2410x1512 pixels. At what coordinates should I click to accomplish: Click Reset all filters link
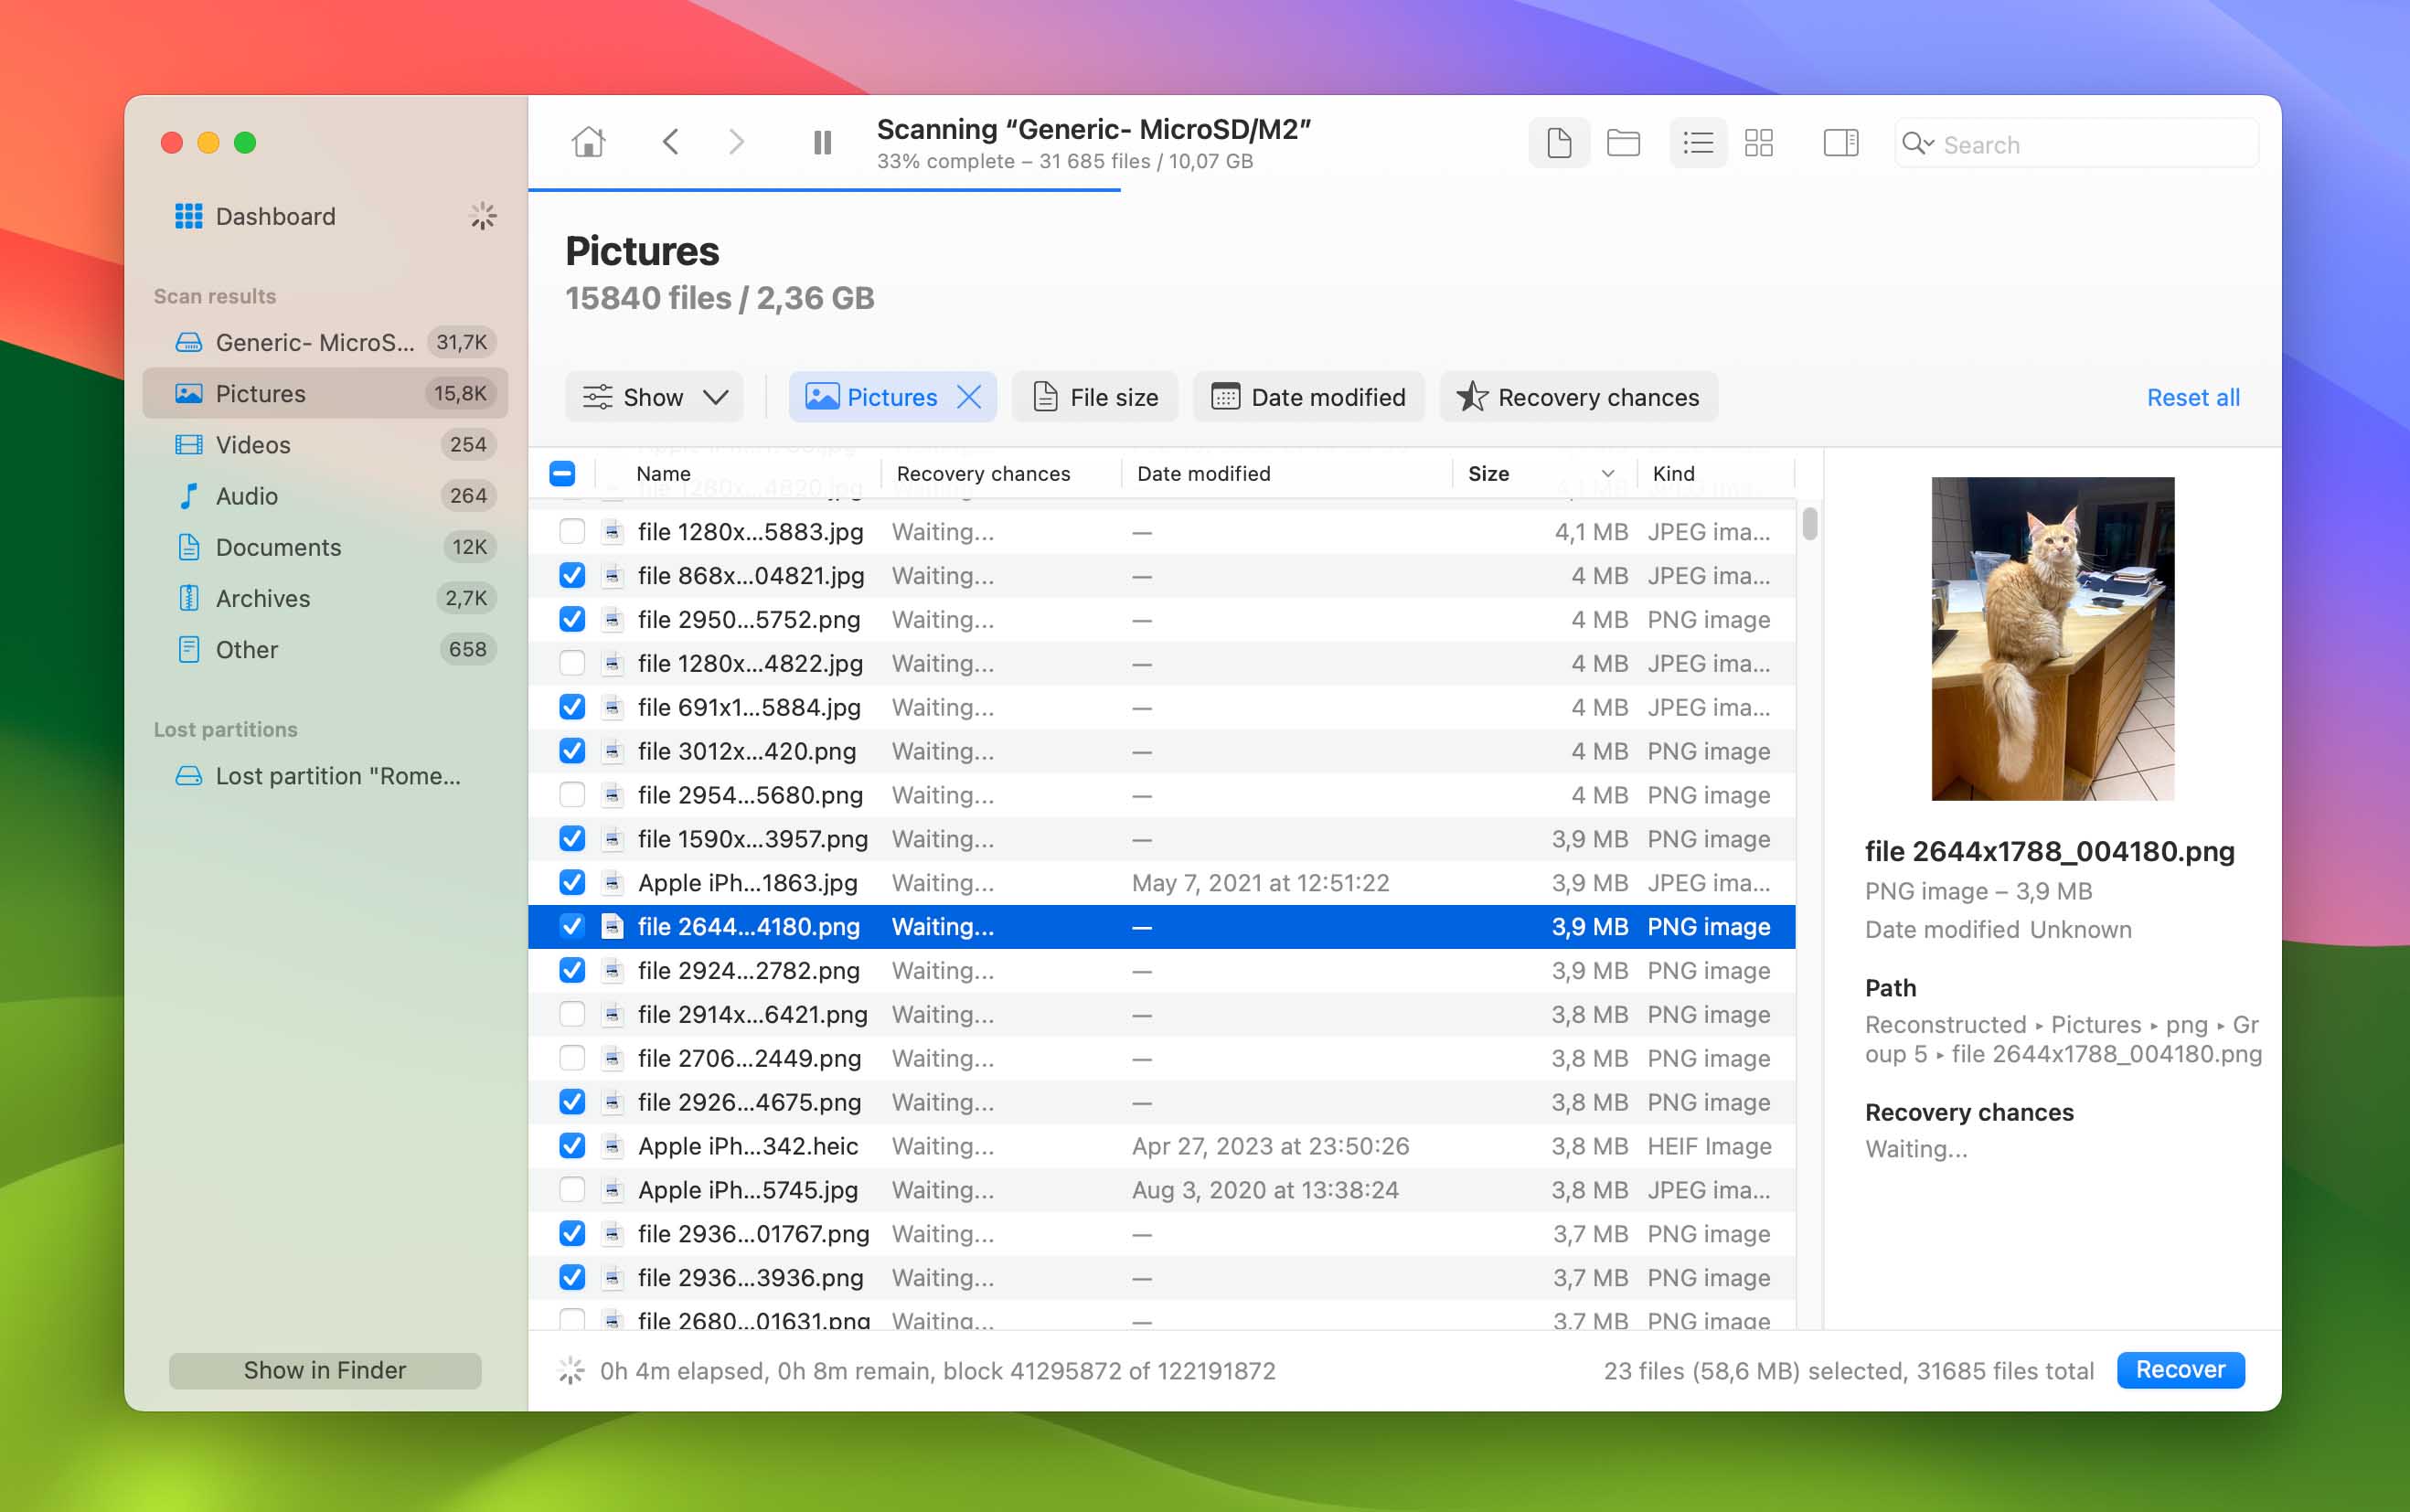(x=2192, y=397)
